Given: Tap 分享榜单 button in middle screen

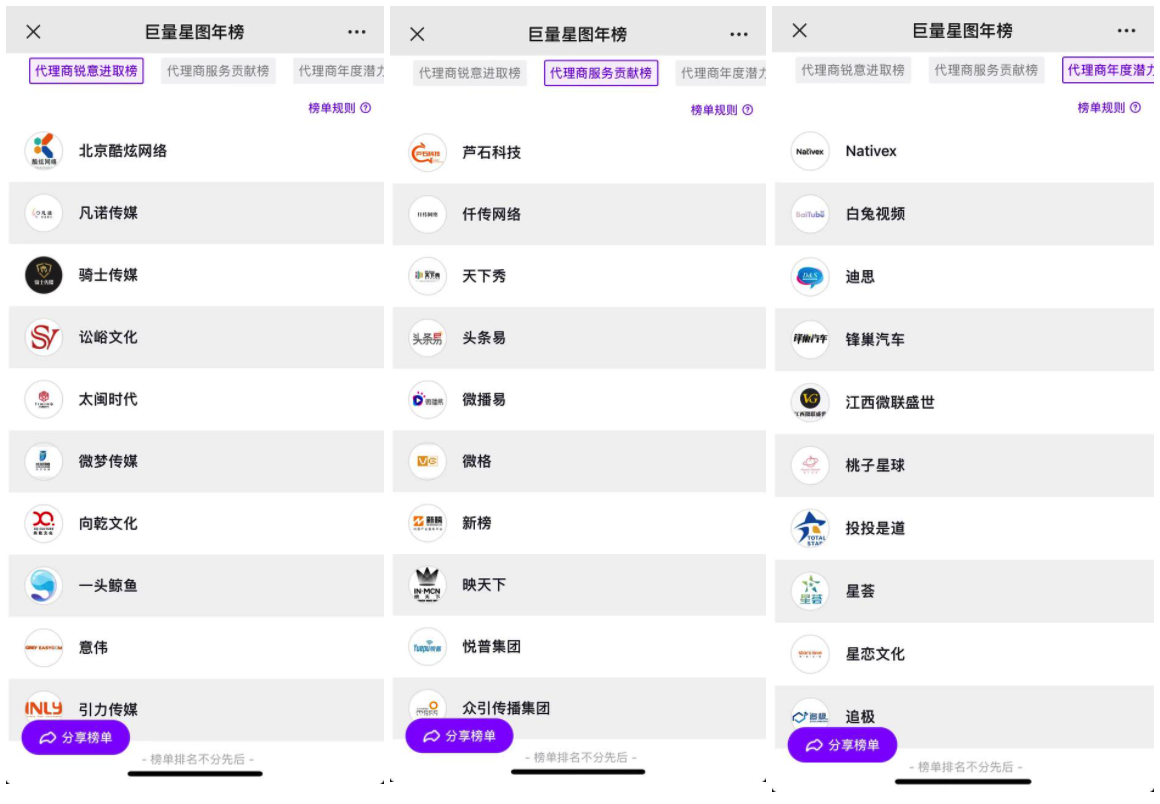Looking at the screenshot, I should tap(459, 736).
